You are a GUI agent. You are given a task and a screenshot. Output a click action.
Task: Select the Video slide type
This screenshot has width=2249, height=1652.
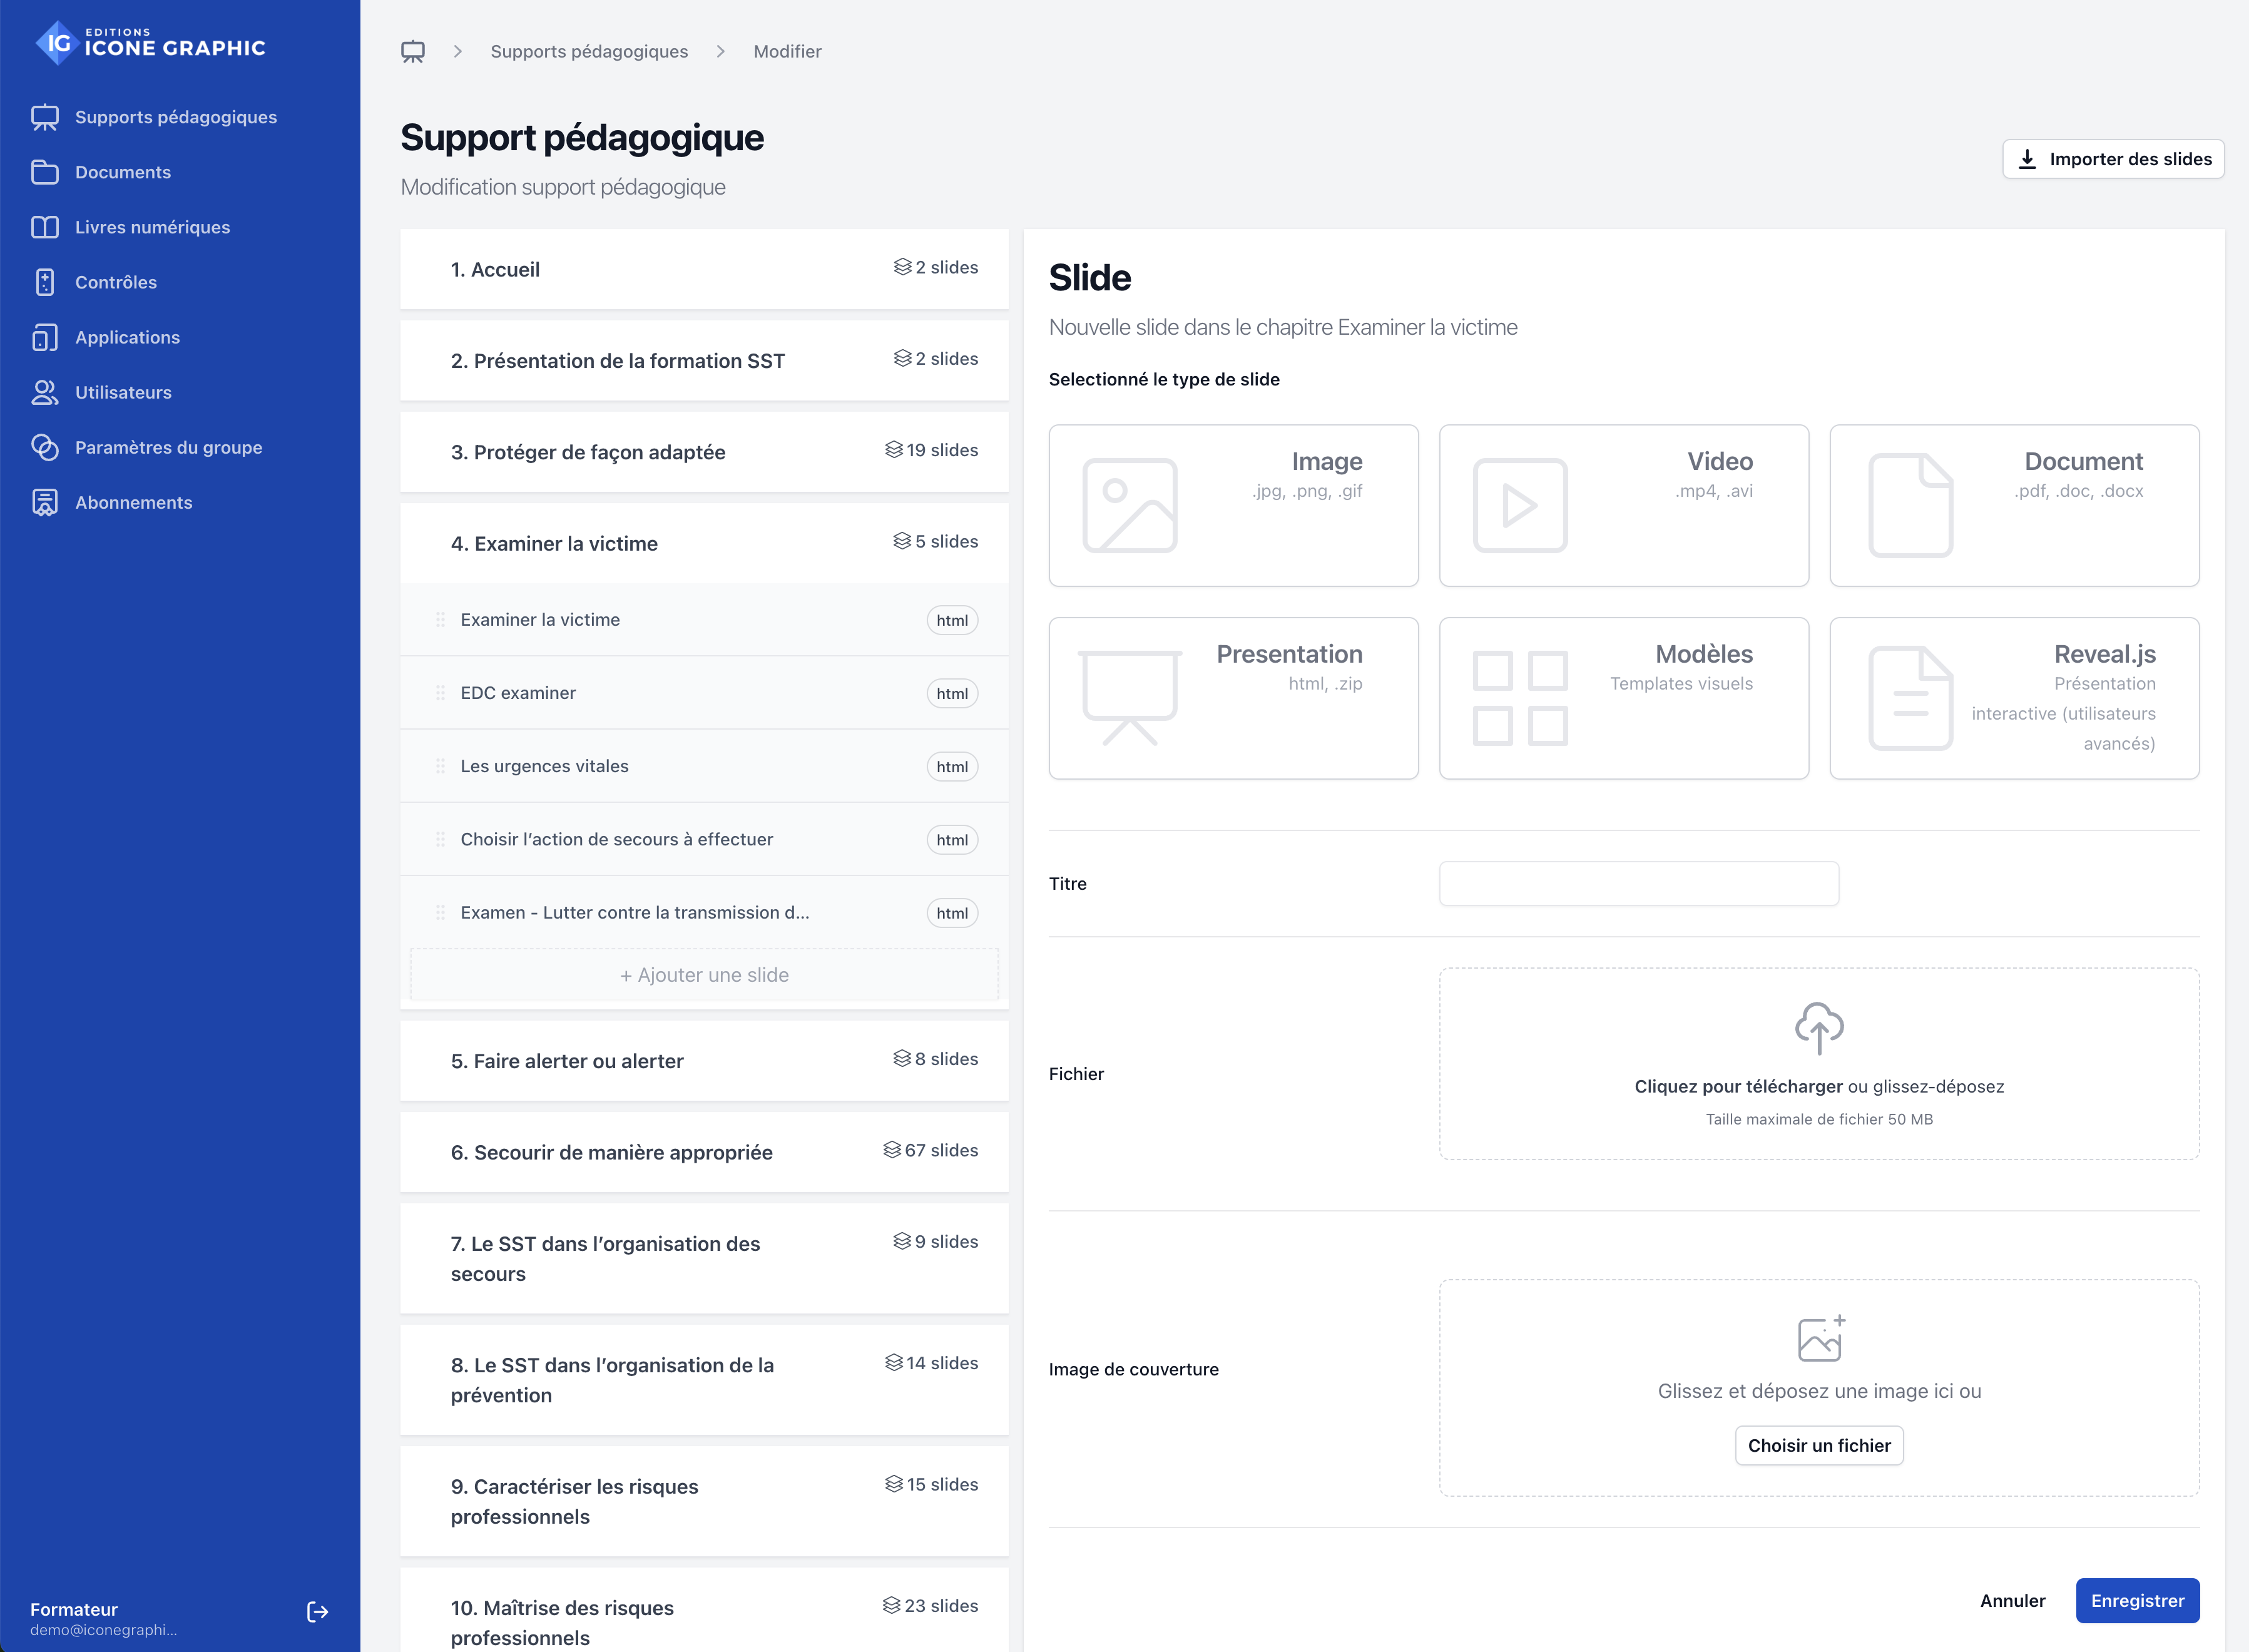click(1622, 505)
